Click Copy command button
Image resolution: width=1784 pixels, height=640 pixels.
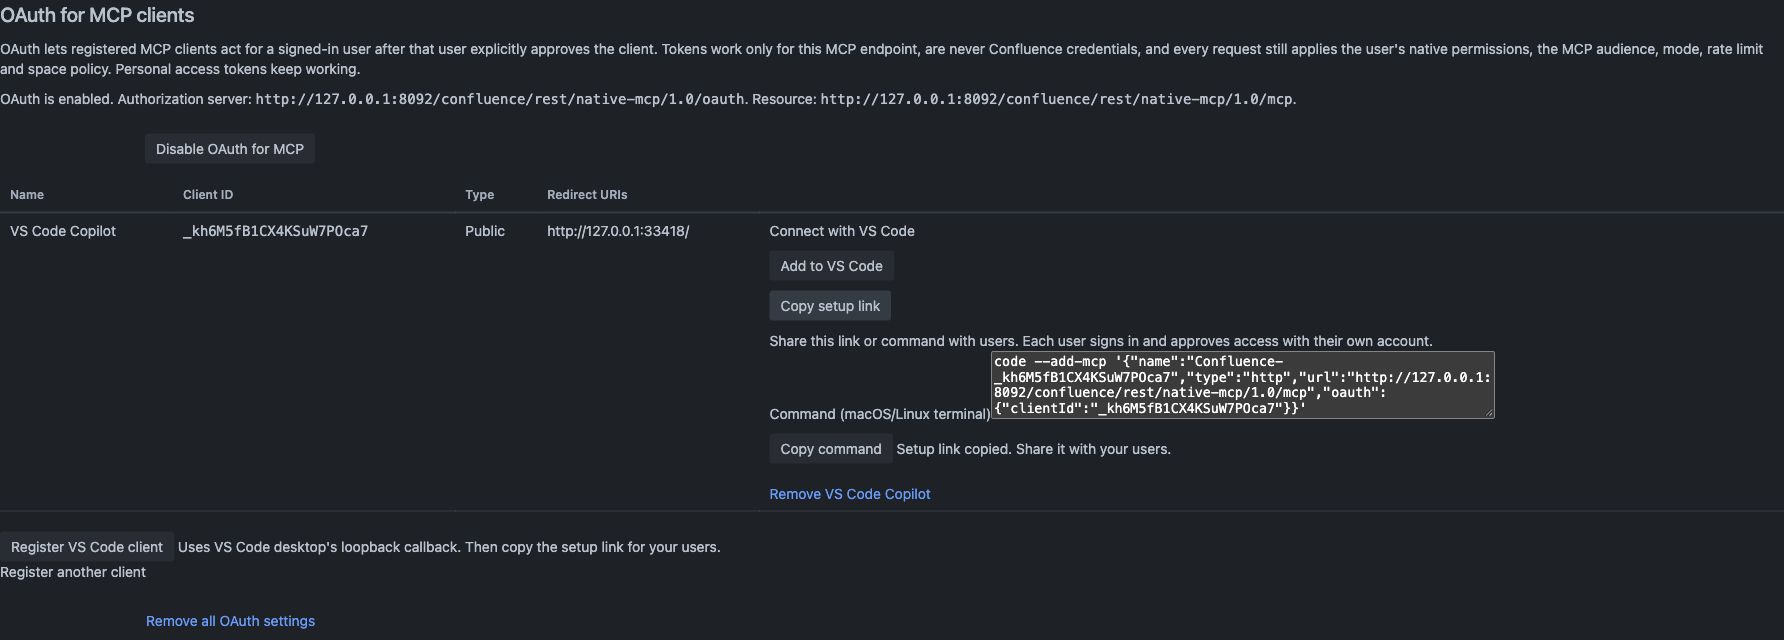tap(830, 449)
